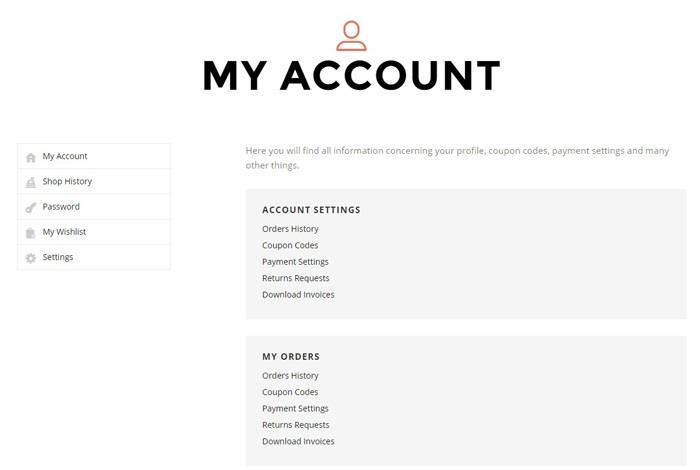Screen dimensions: 700x470
Task: Click the bag icon beside My Wishlist
Action: click(31, 233)
